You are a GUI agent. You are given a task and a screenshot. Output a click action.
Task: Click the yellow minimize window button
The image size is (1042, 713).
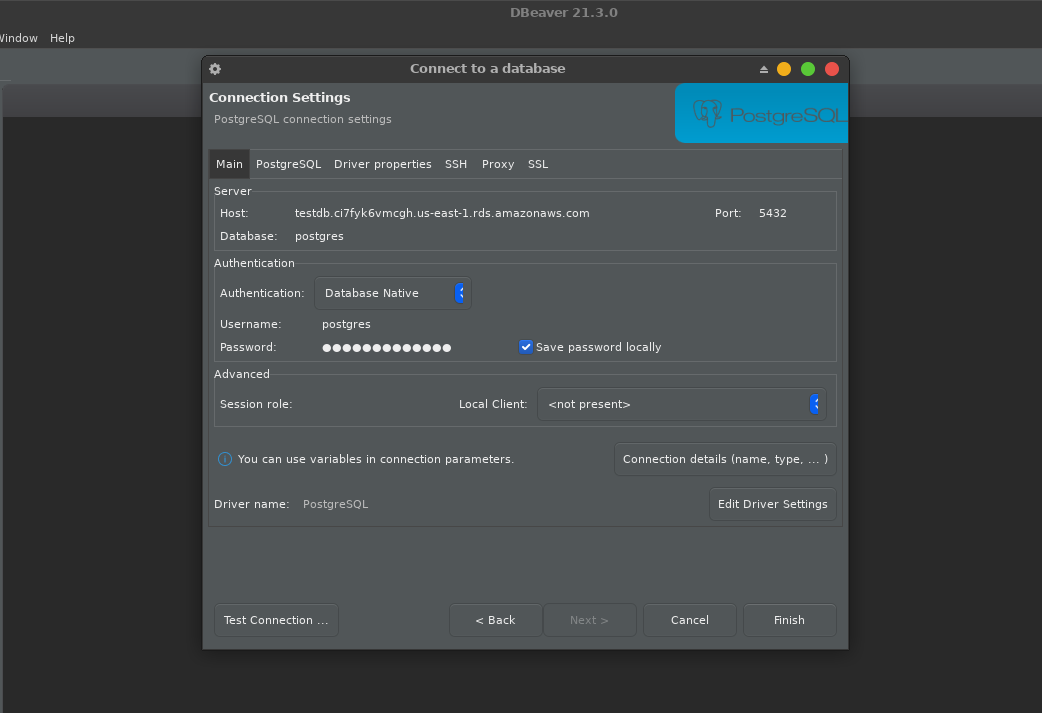click(x=784, y=69)
